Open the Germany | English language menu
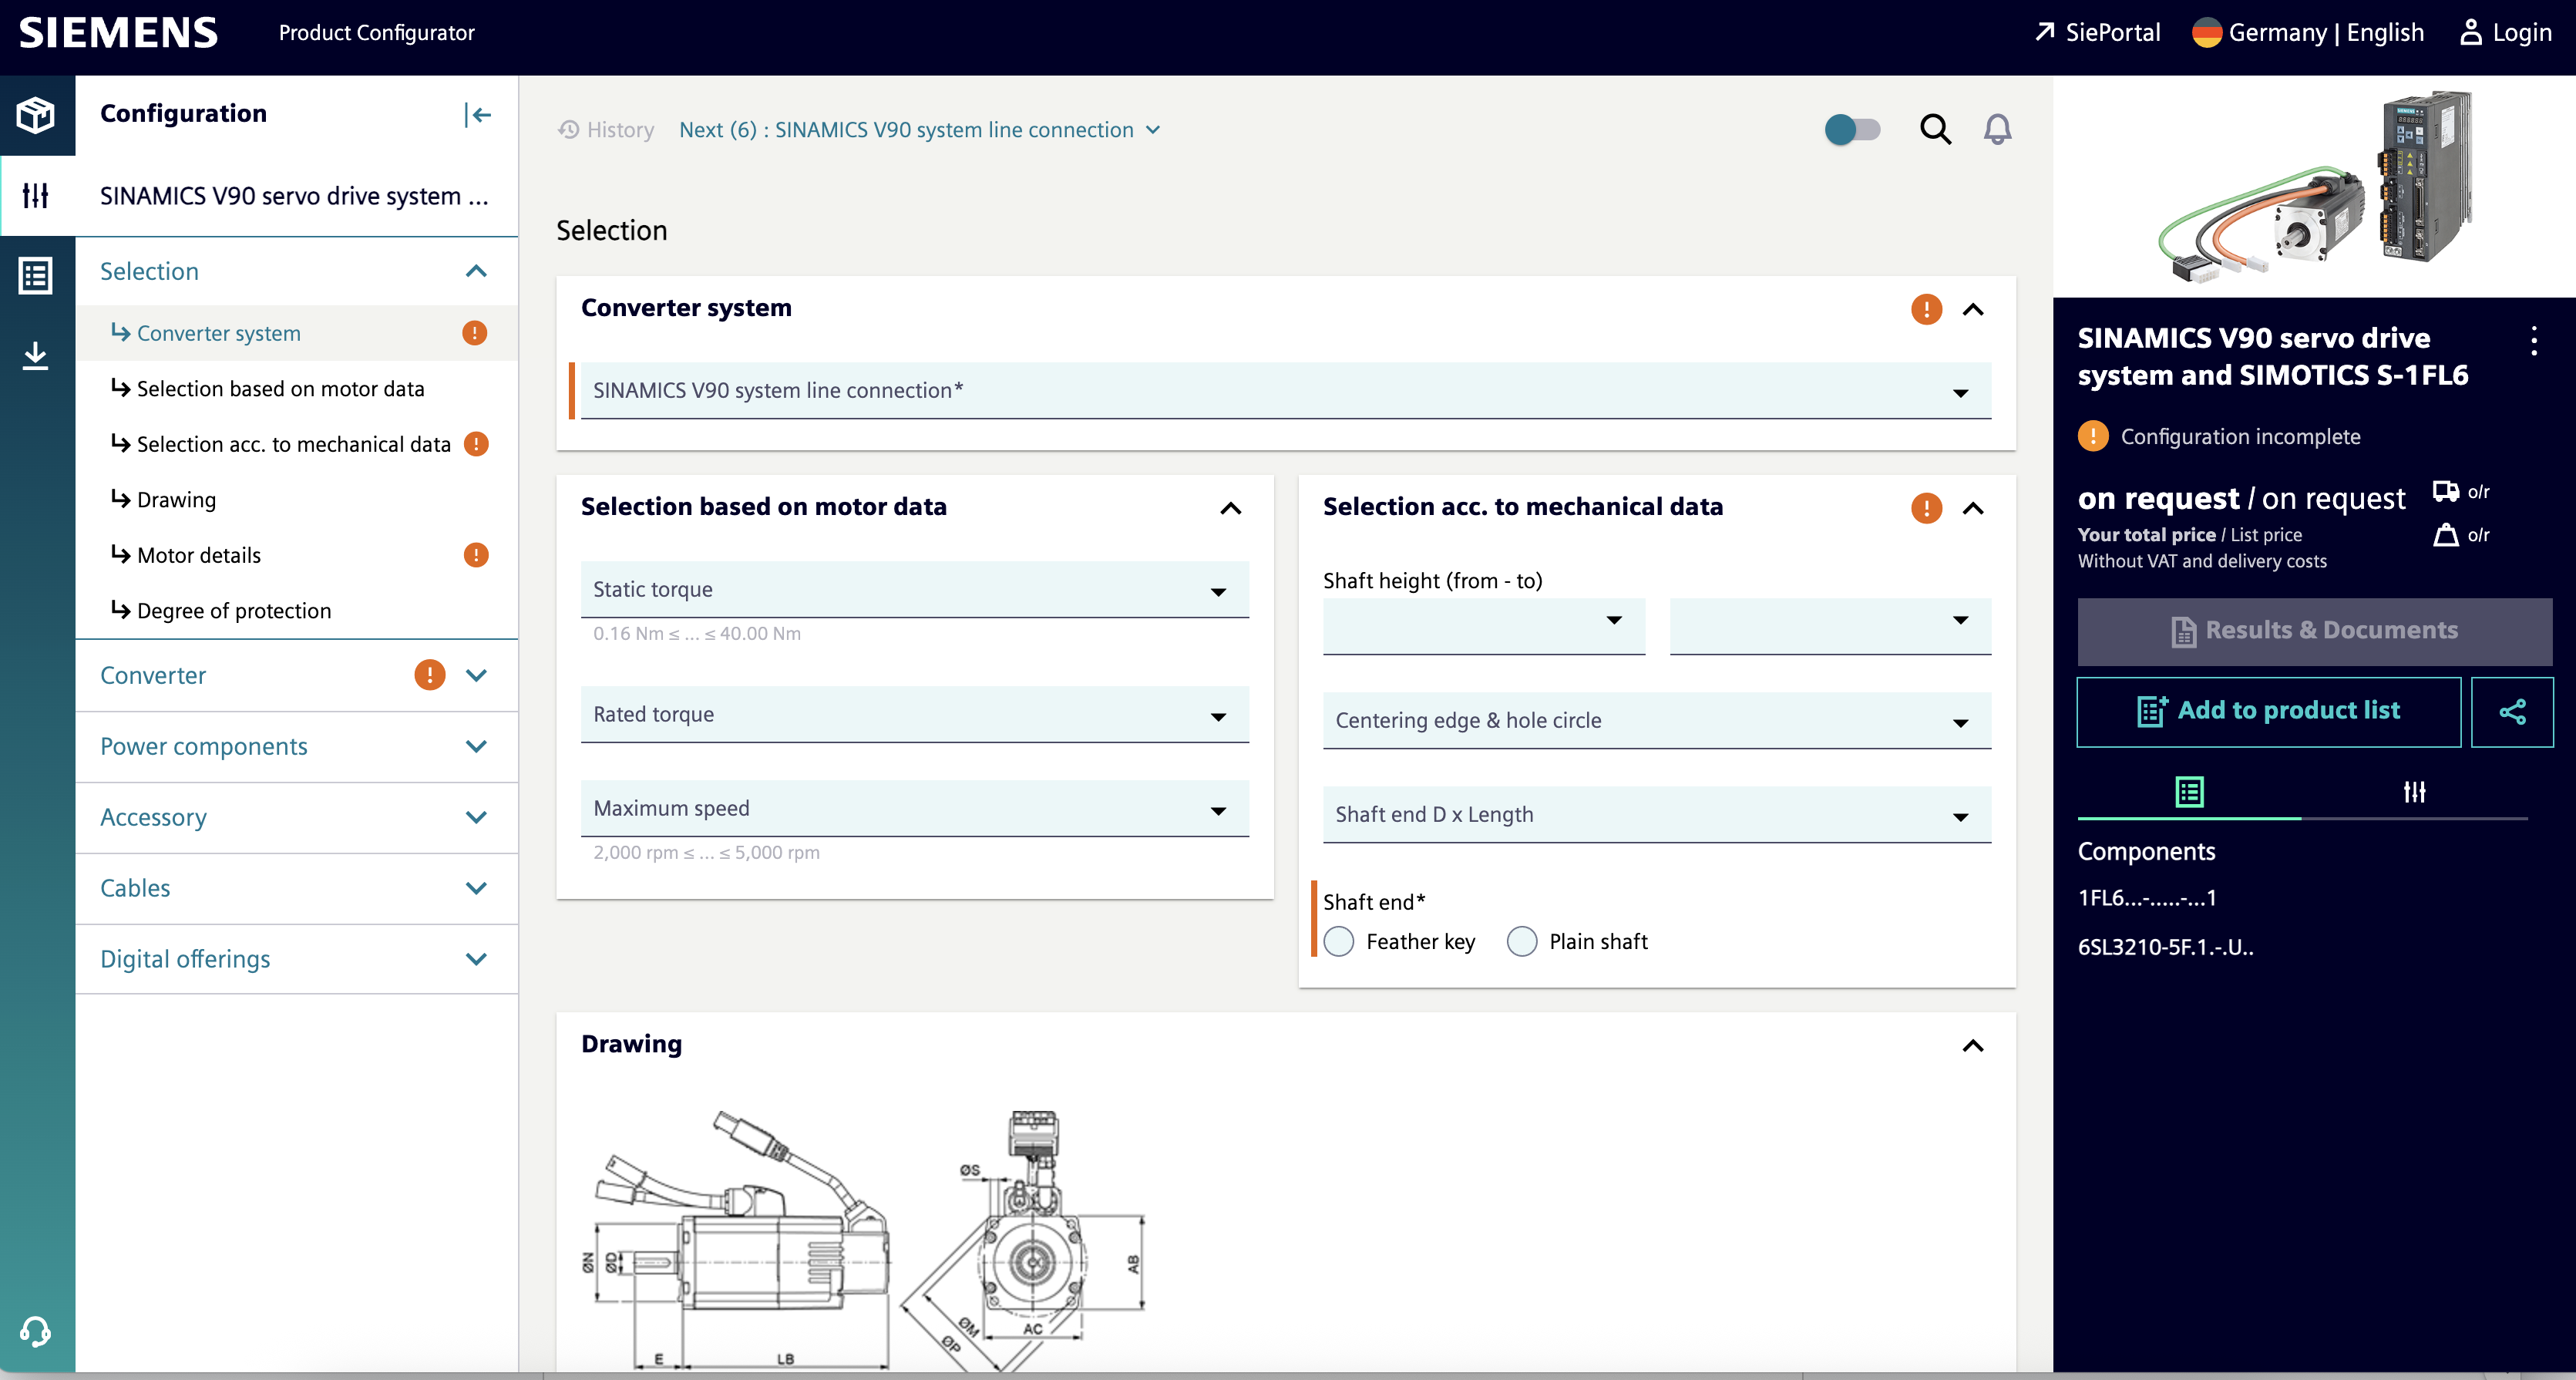This screenshot has height=1380, width=2576. point(2309,32)
